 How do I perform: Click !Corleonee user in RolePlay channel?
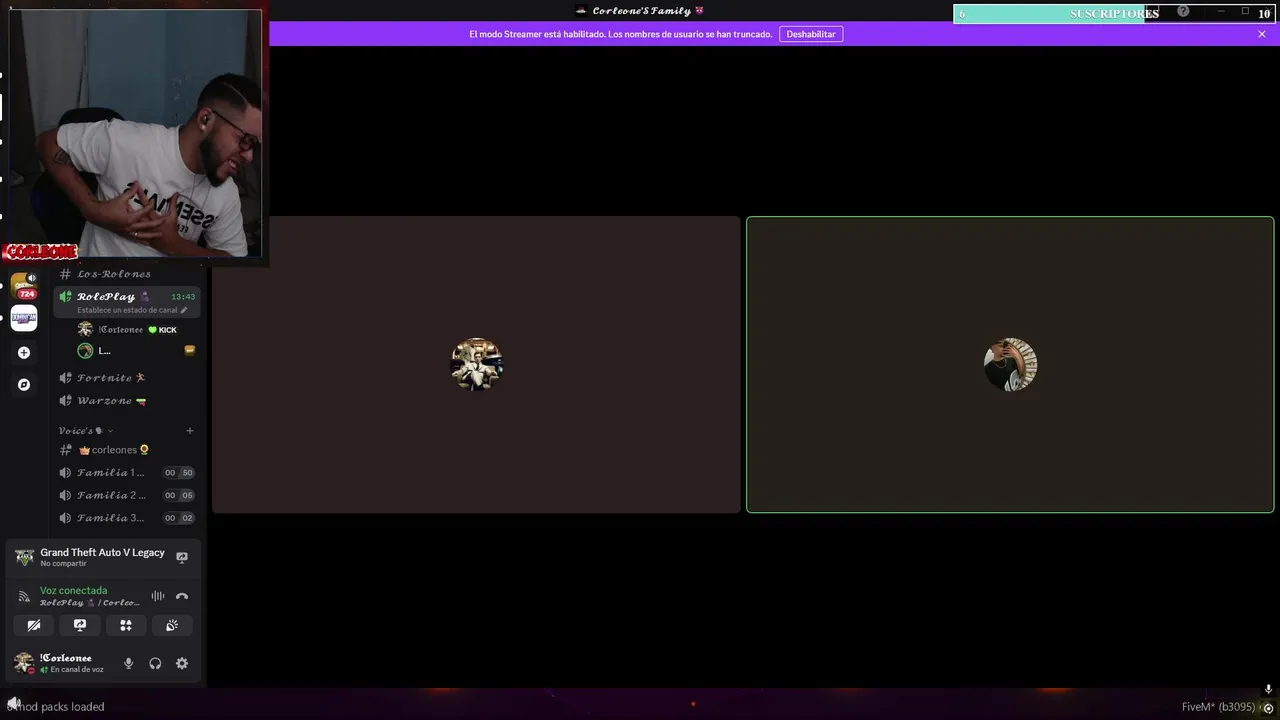tap(126, 329)
